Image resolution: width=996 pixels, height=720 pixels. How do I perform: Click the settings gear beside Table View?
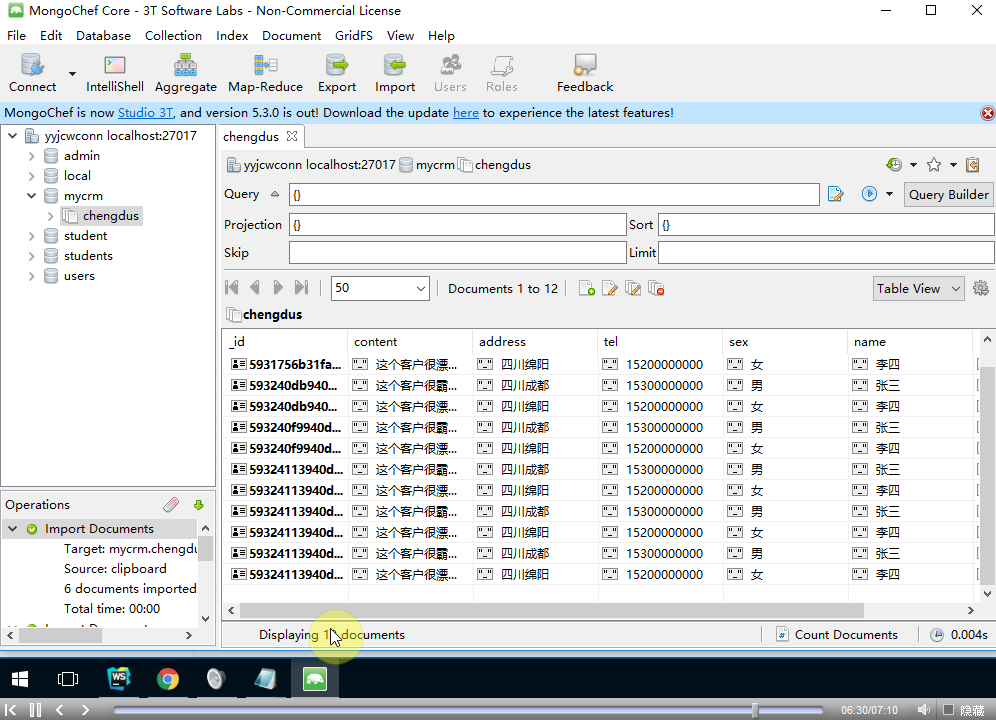[980, 288]
